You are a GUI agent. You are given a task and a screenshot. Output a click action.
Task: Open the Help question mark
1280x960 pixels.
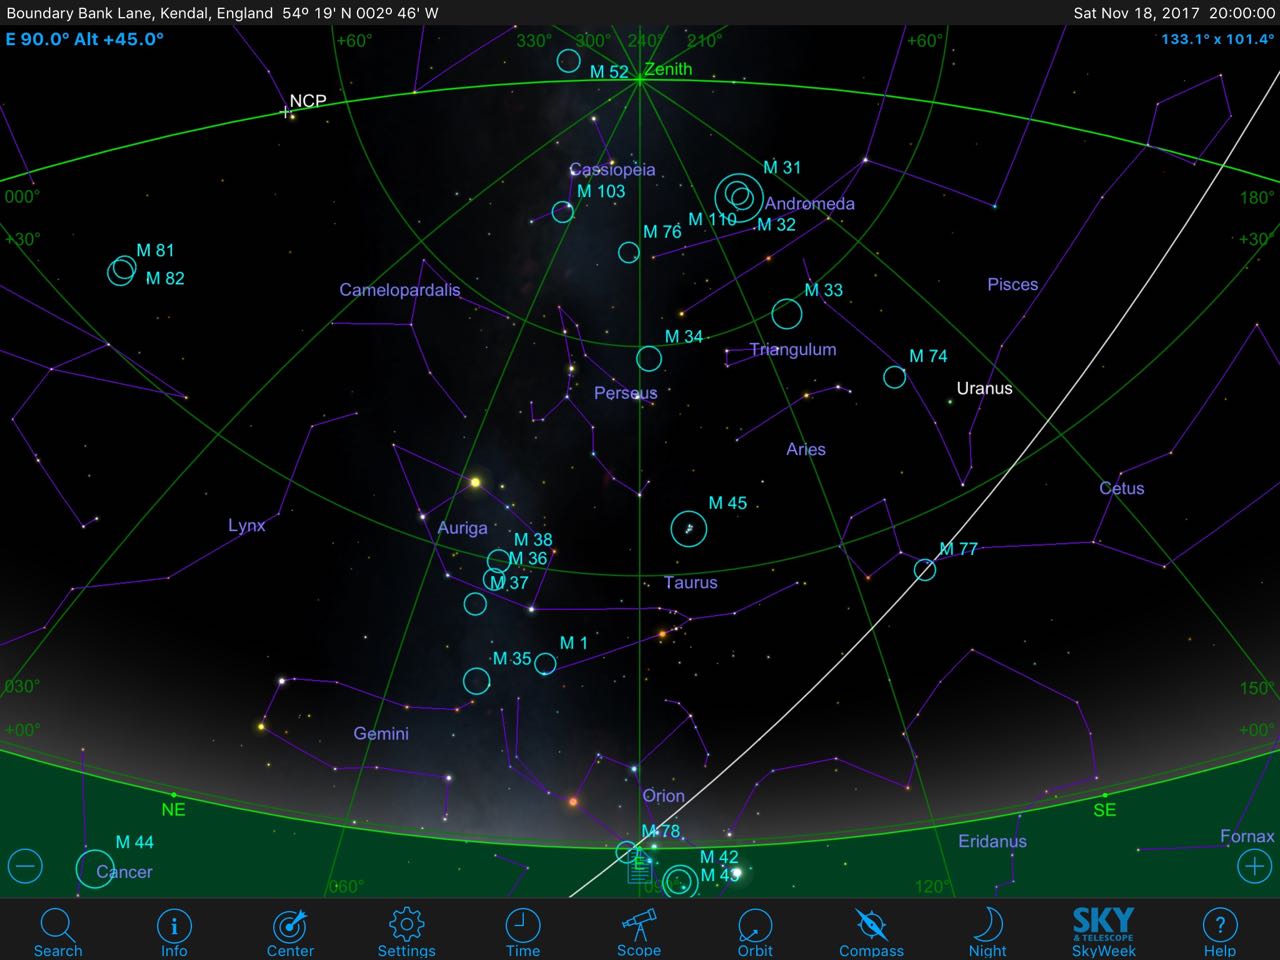pos(1219,930)
